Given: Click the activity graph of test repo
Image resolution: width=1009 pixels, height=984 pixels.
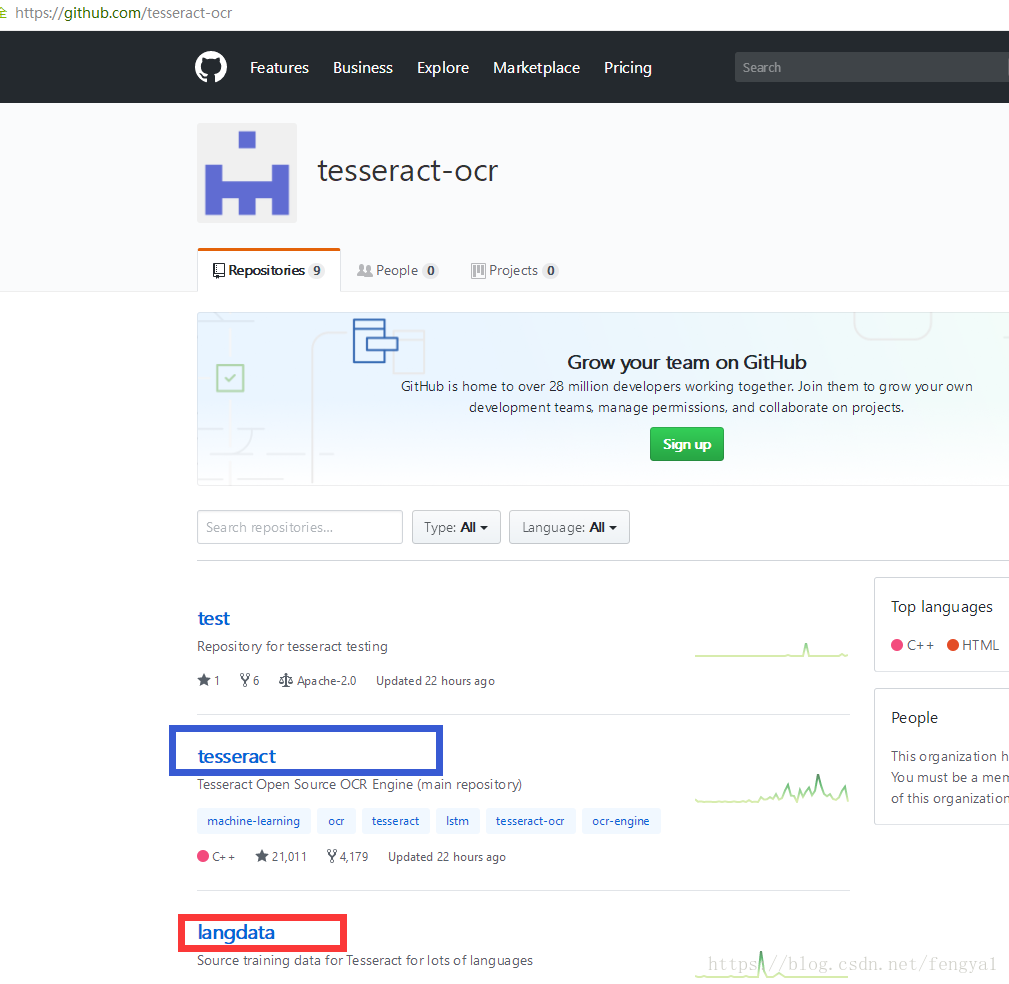Looking at the screenshot, I should tap(772, 650).
